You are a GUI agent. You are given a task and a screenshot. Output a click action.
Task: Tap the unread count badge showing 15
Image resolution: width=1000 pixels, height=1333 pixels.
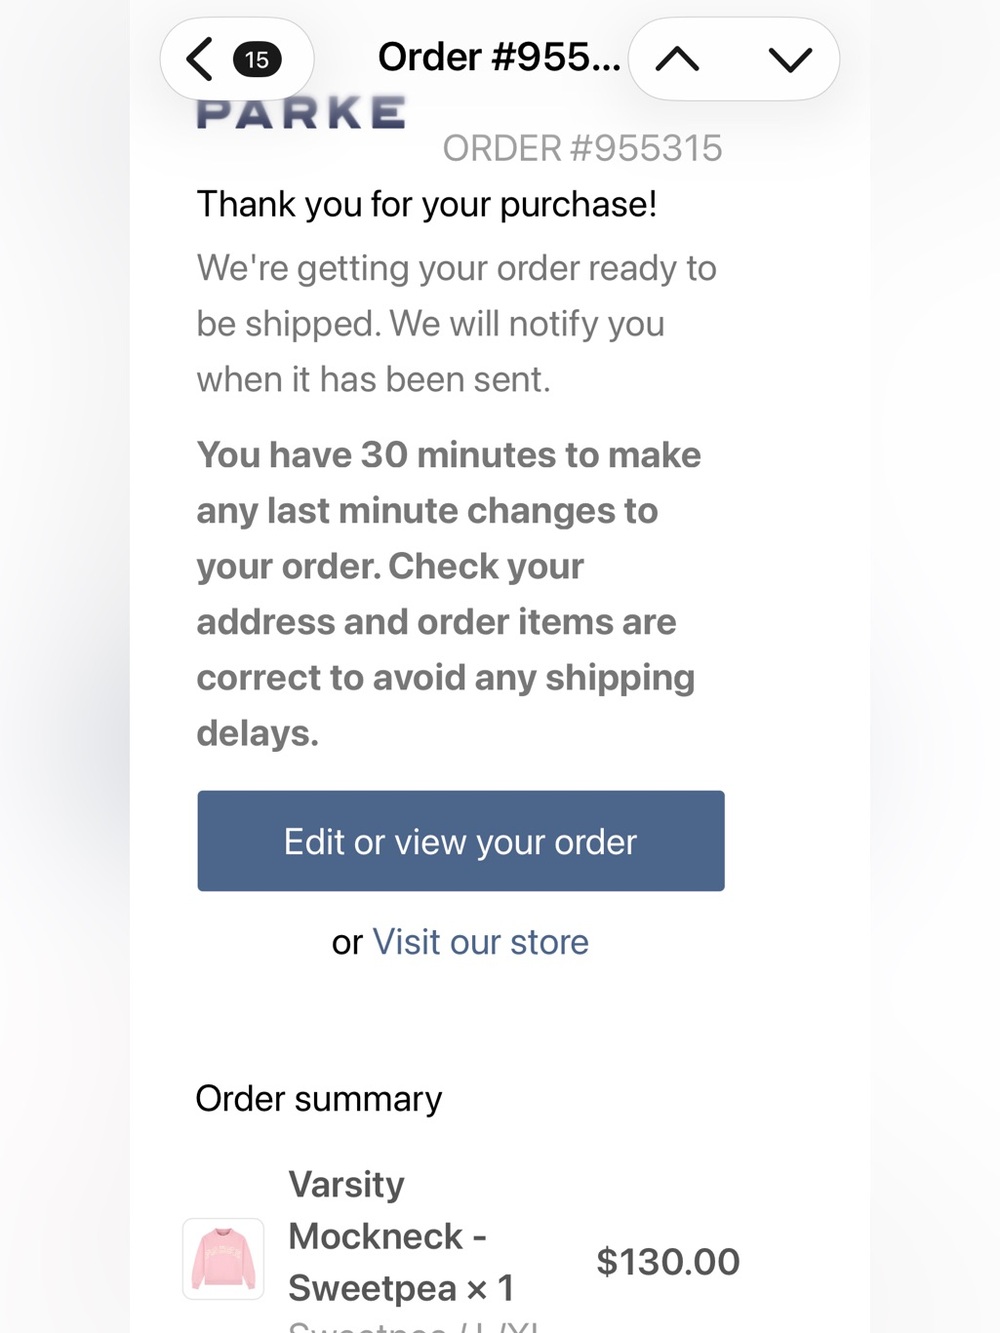pos(257,60)
